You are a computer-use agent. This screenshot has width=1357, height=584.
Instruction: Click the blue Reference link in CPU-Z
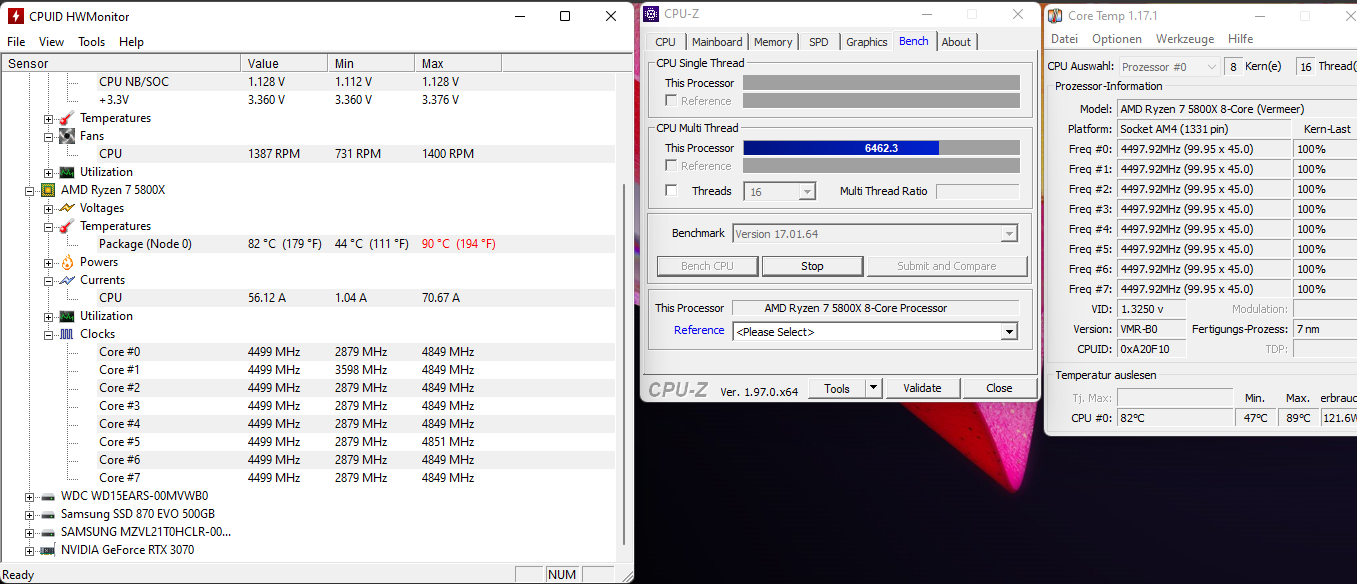coord(699,330)
